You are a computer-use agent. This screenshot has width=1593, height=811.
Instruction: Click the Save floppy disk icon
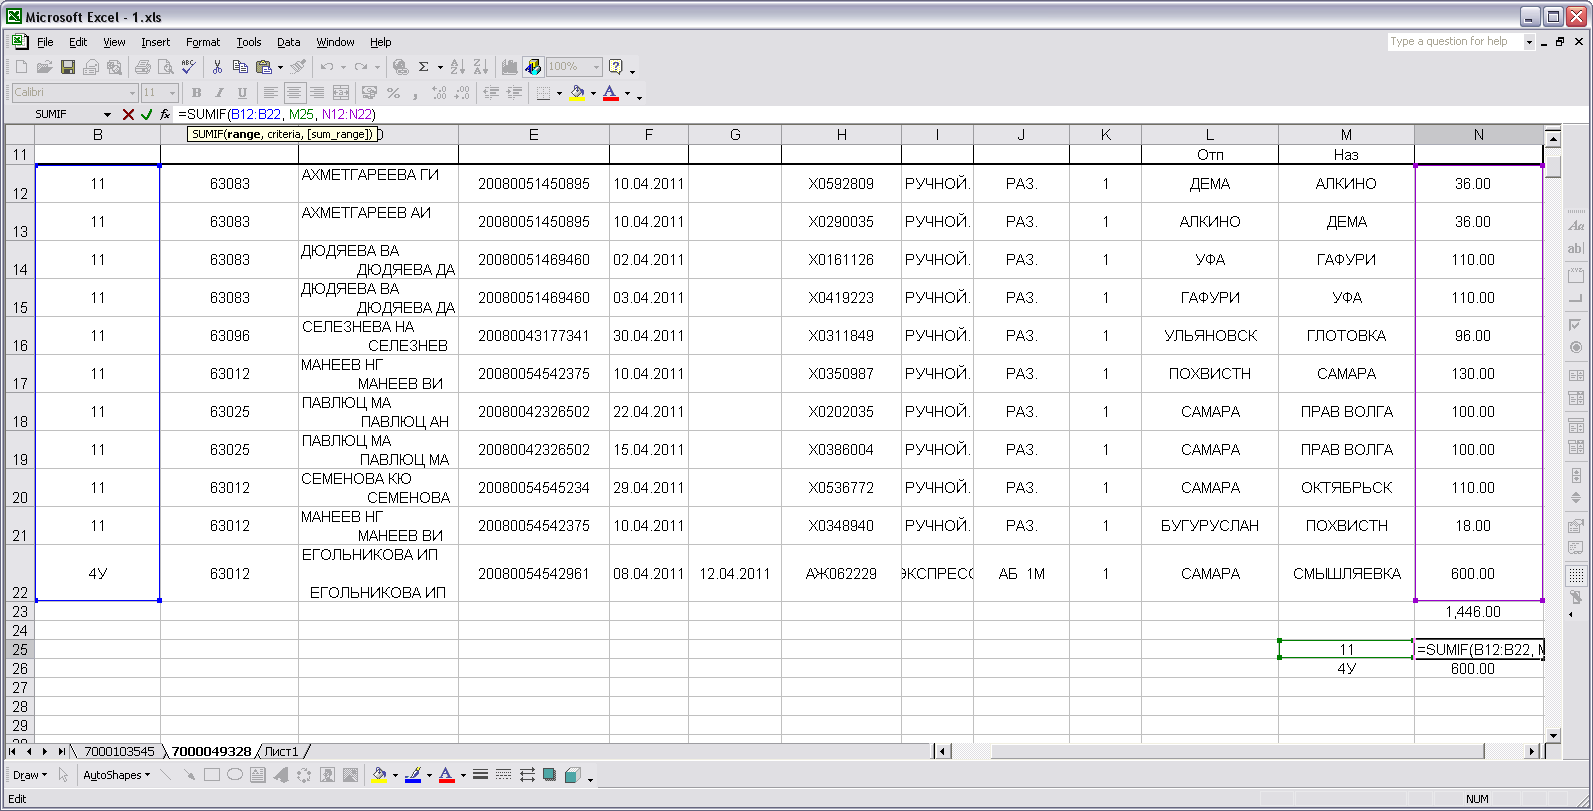point(68,67)
